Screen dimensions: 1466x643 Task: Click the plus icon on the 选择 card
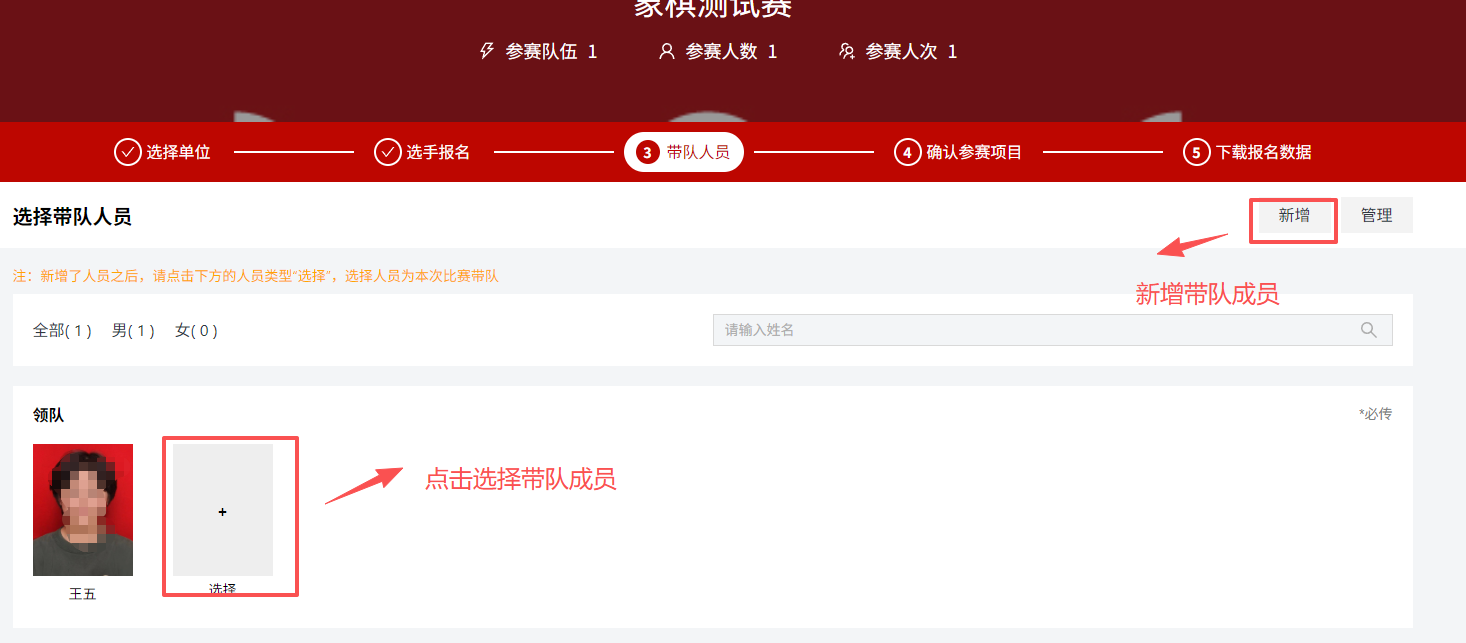tap(222, 512)
